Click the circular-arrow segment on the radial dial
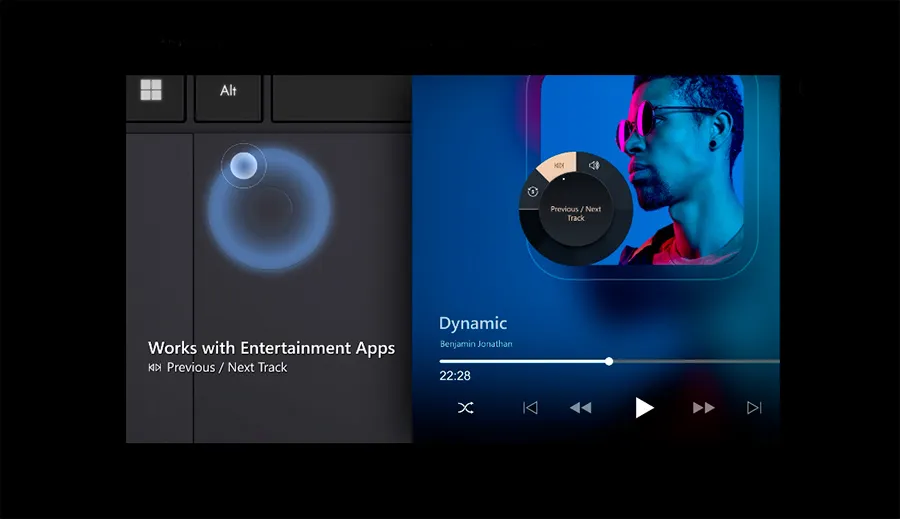This screenshot has height=519, width=900. click(533, 192)
